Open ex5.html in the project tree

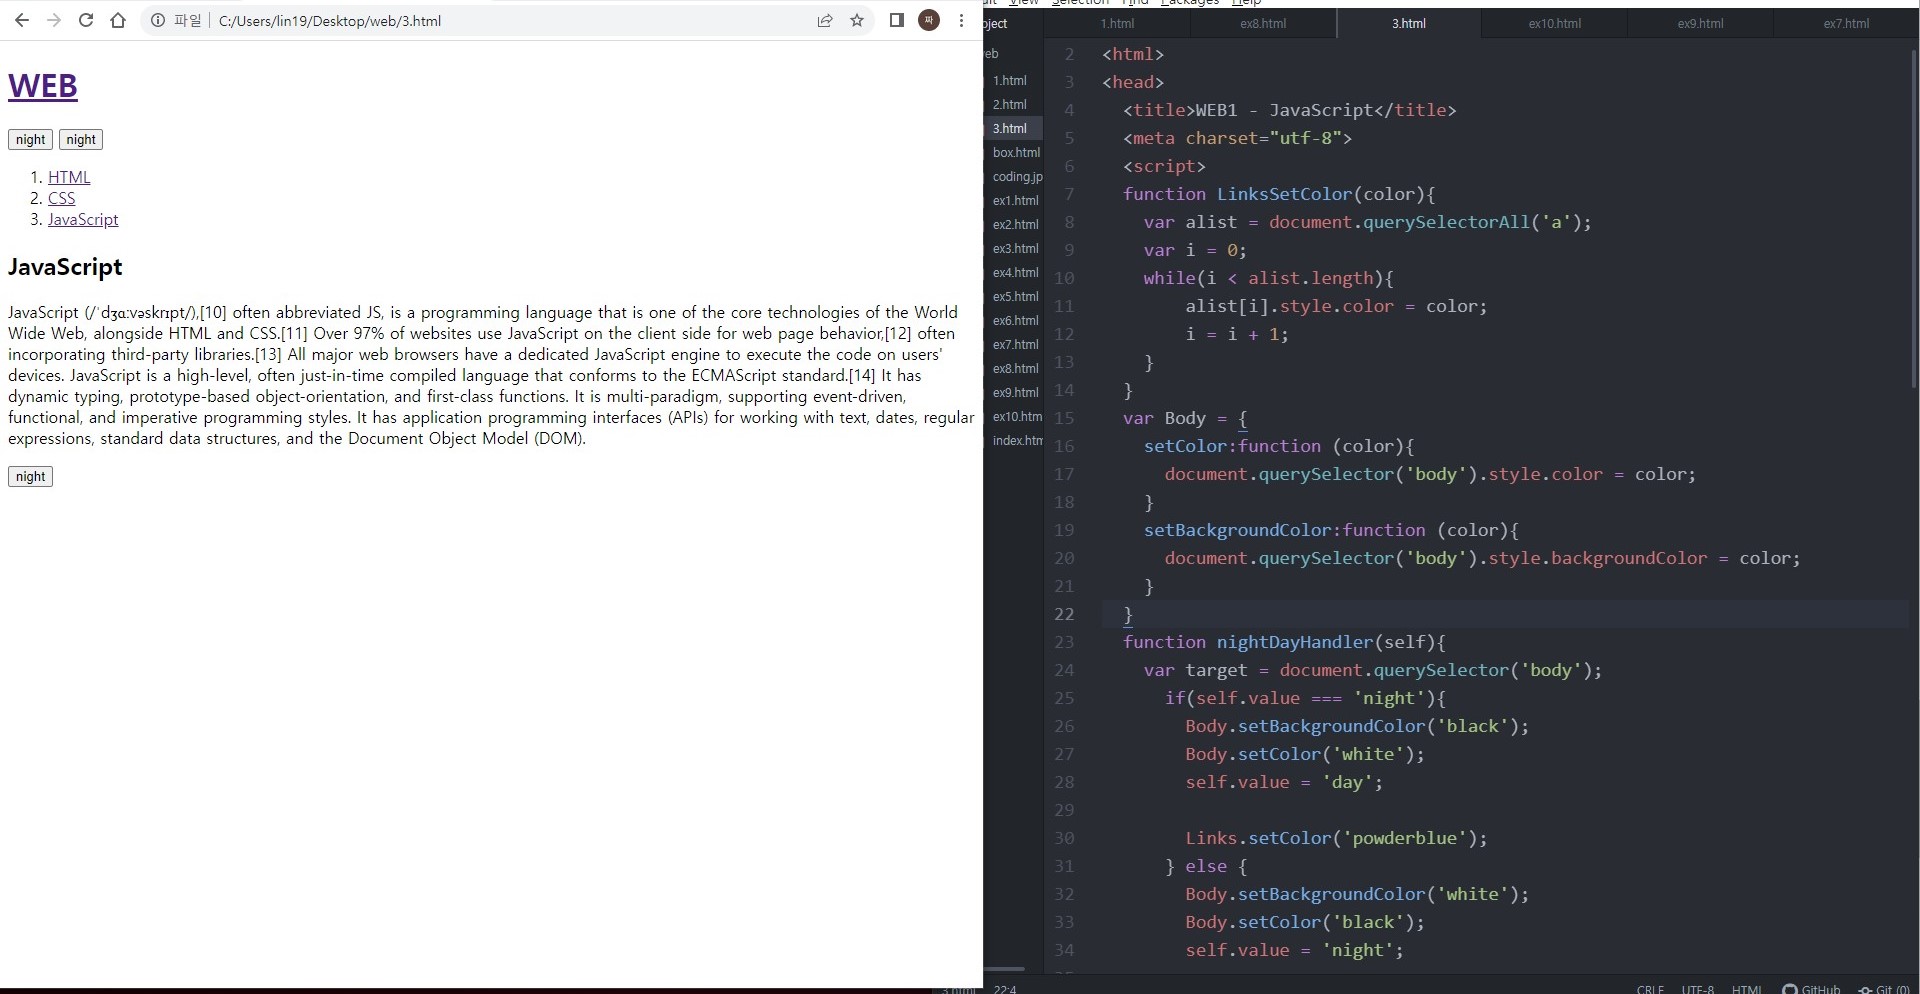(x=1014, y=296)
